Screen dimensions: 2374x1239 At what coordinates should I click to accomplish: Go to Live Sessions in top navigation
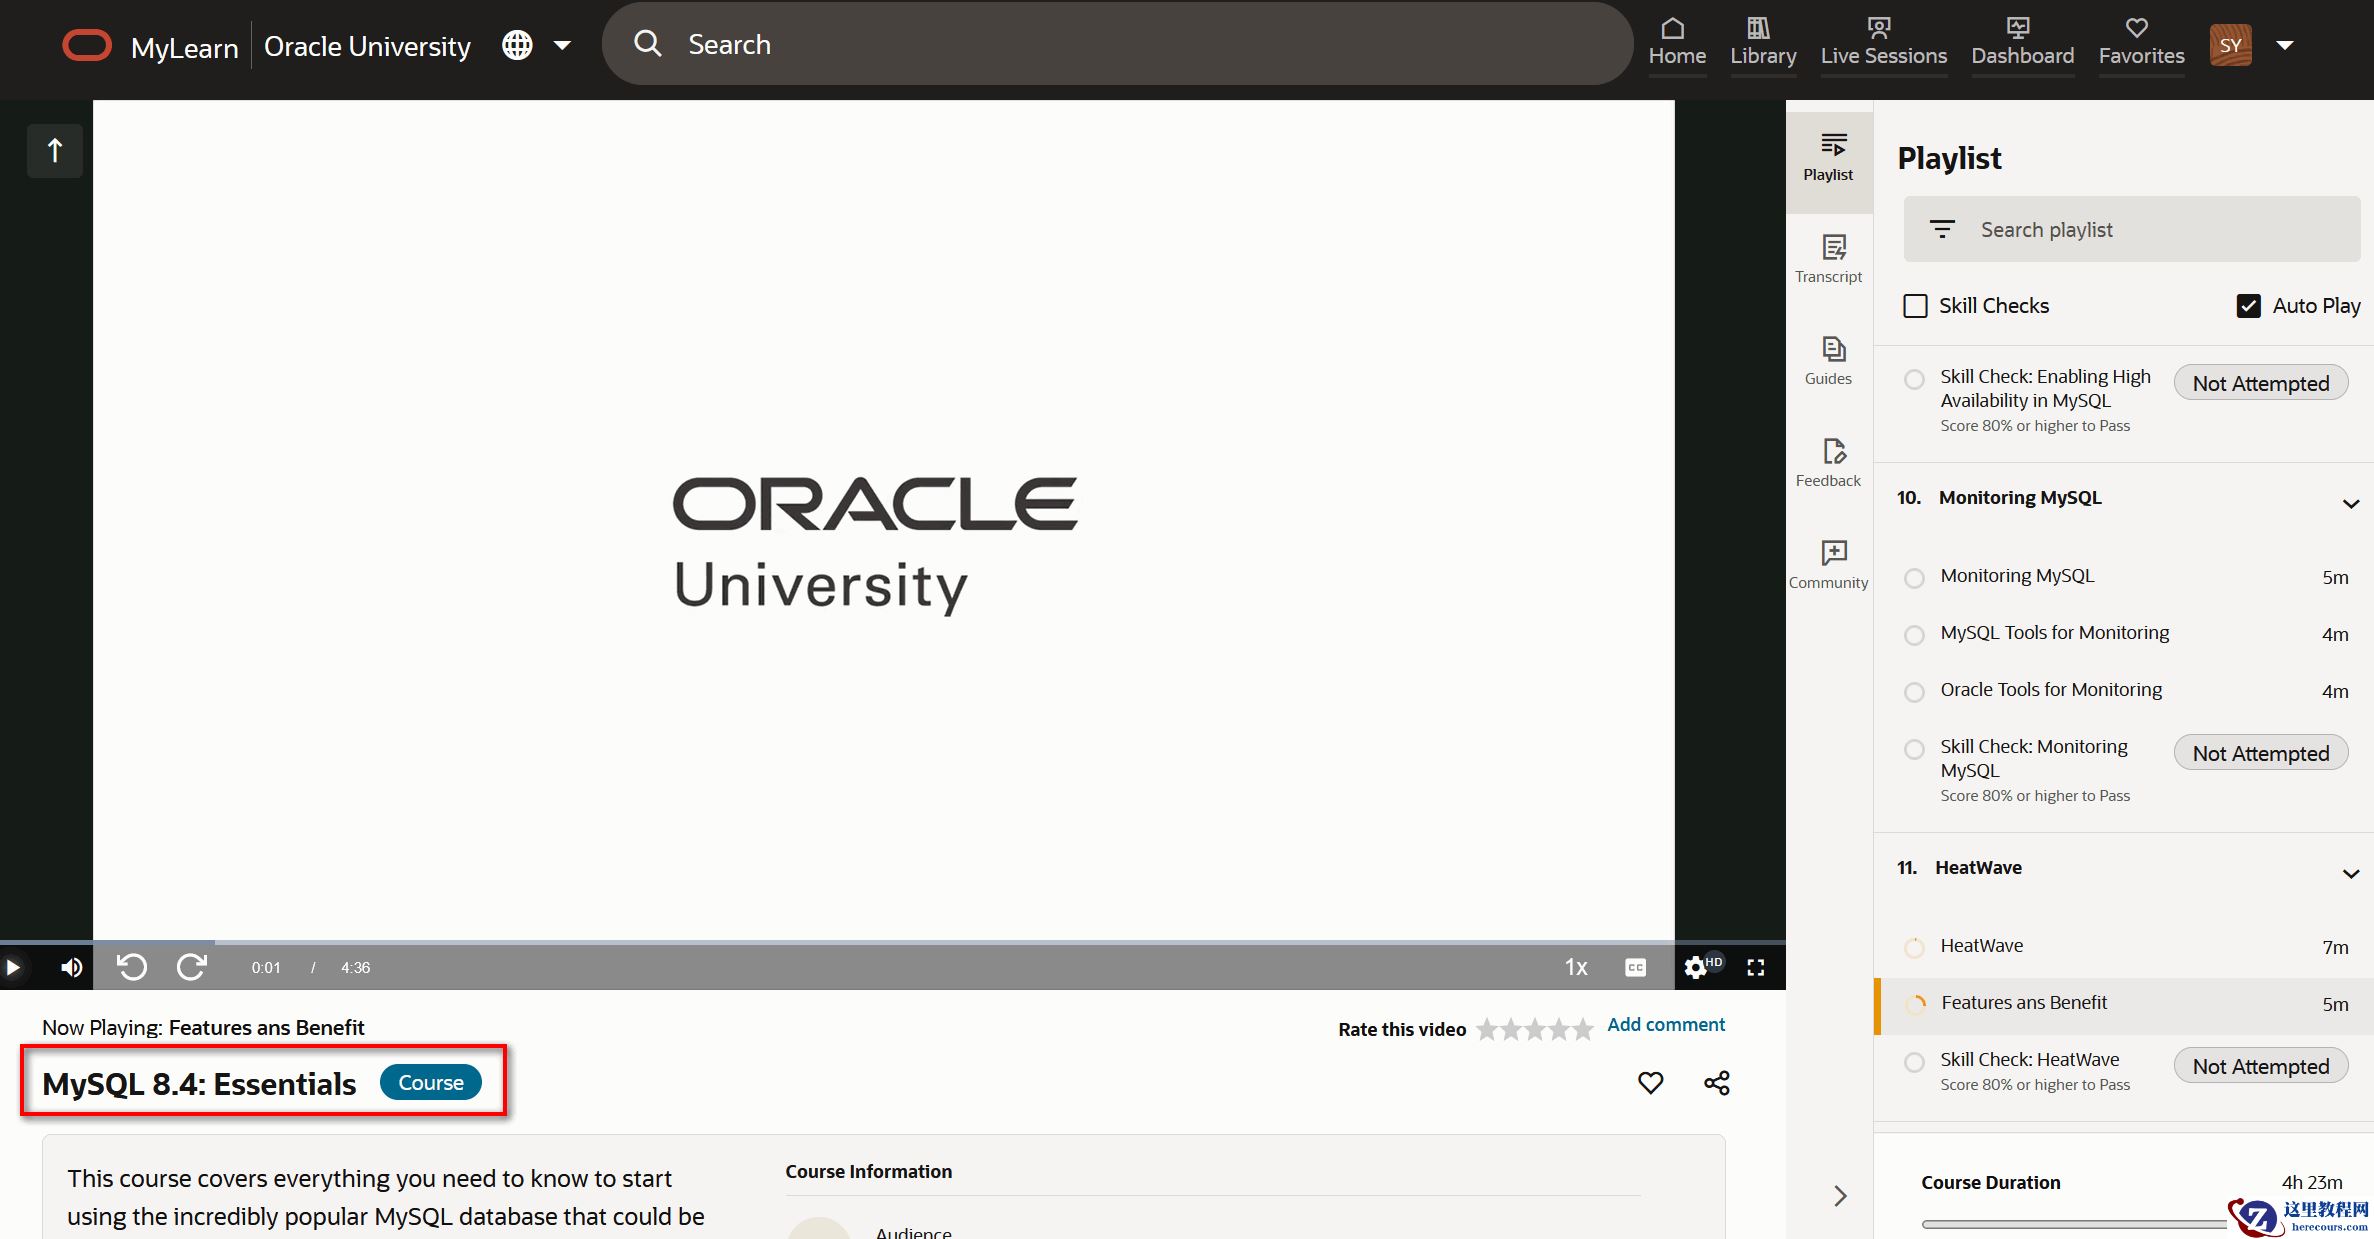pos(1883,43)
